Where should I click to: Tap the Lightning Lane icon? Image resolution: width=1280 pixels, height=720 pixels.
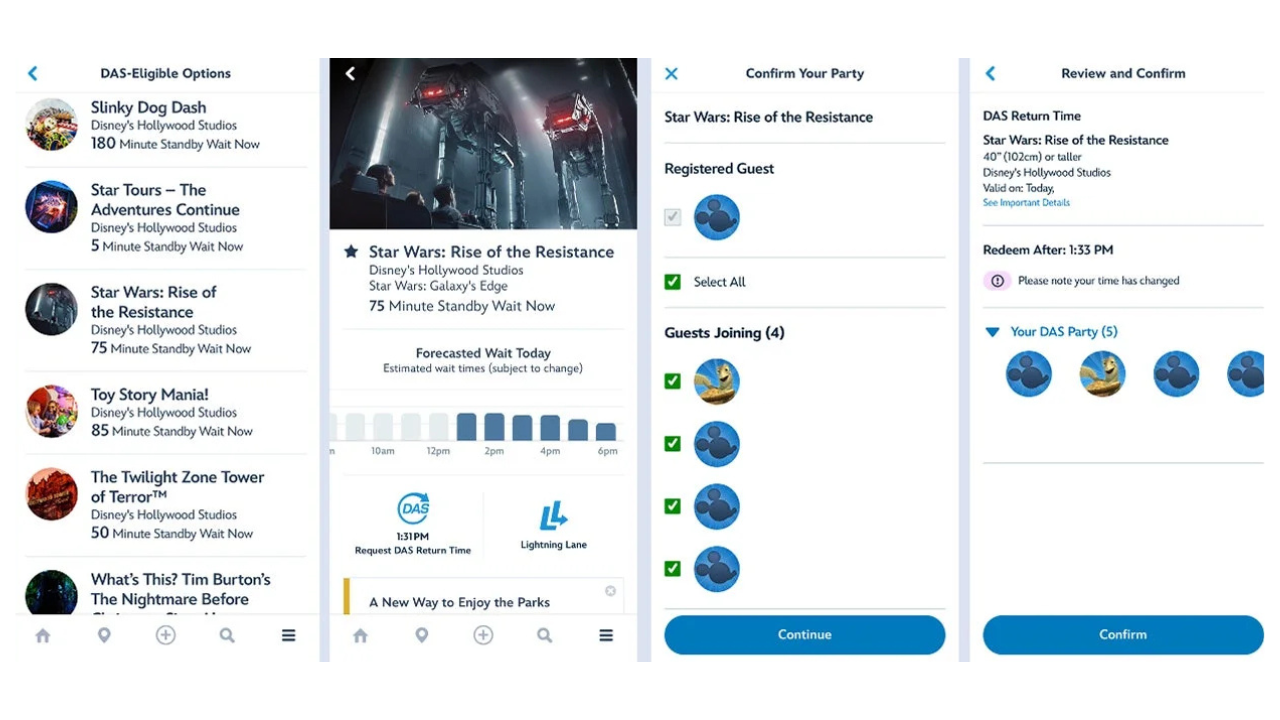click(553, 516)
